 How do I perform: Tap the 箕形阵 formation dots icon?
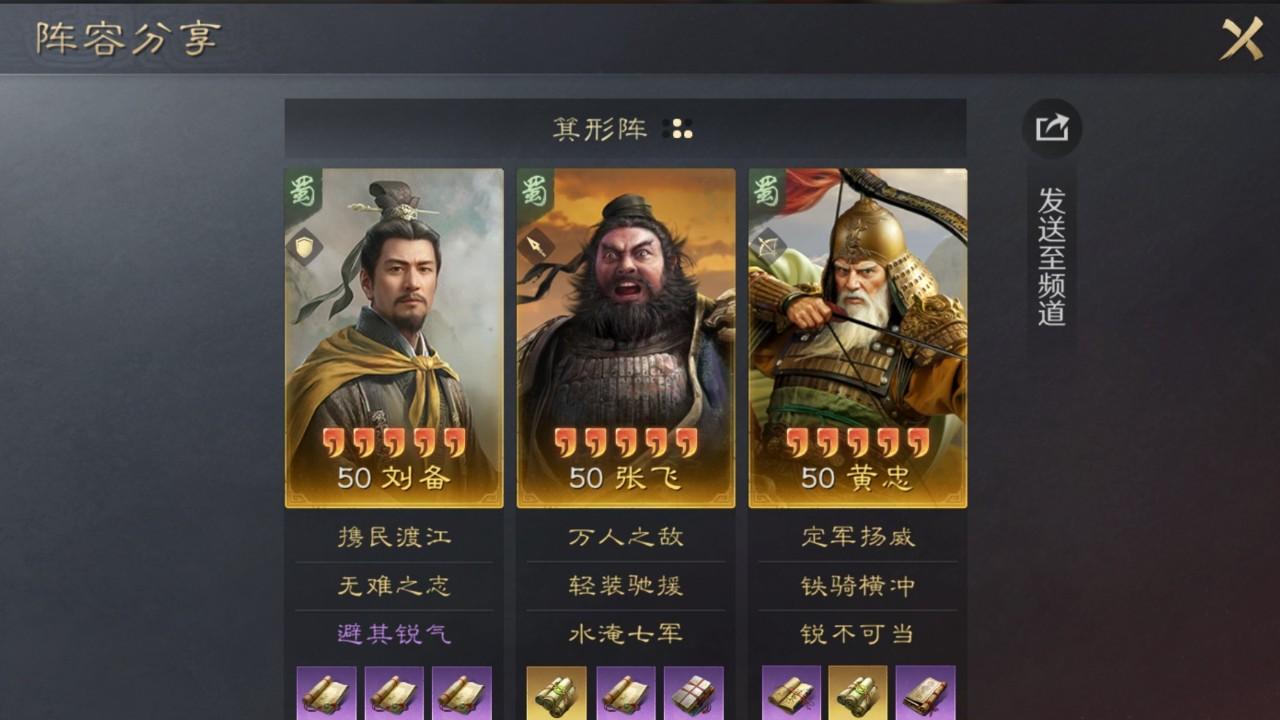678,129
